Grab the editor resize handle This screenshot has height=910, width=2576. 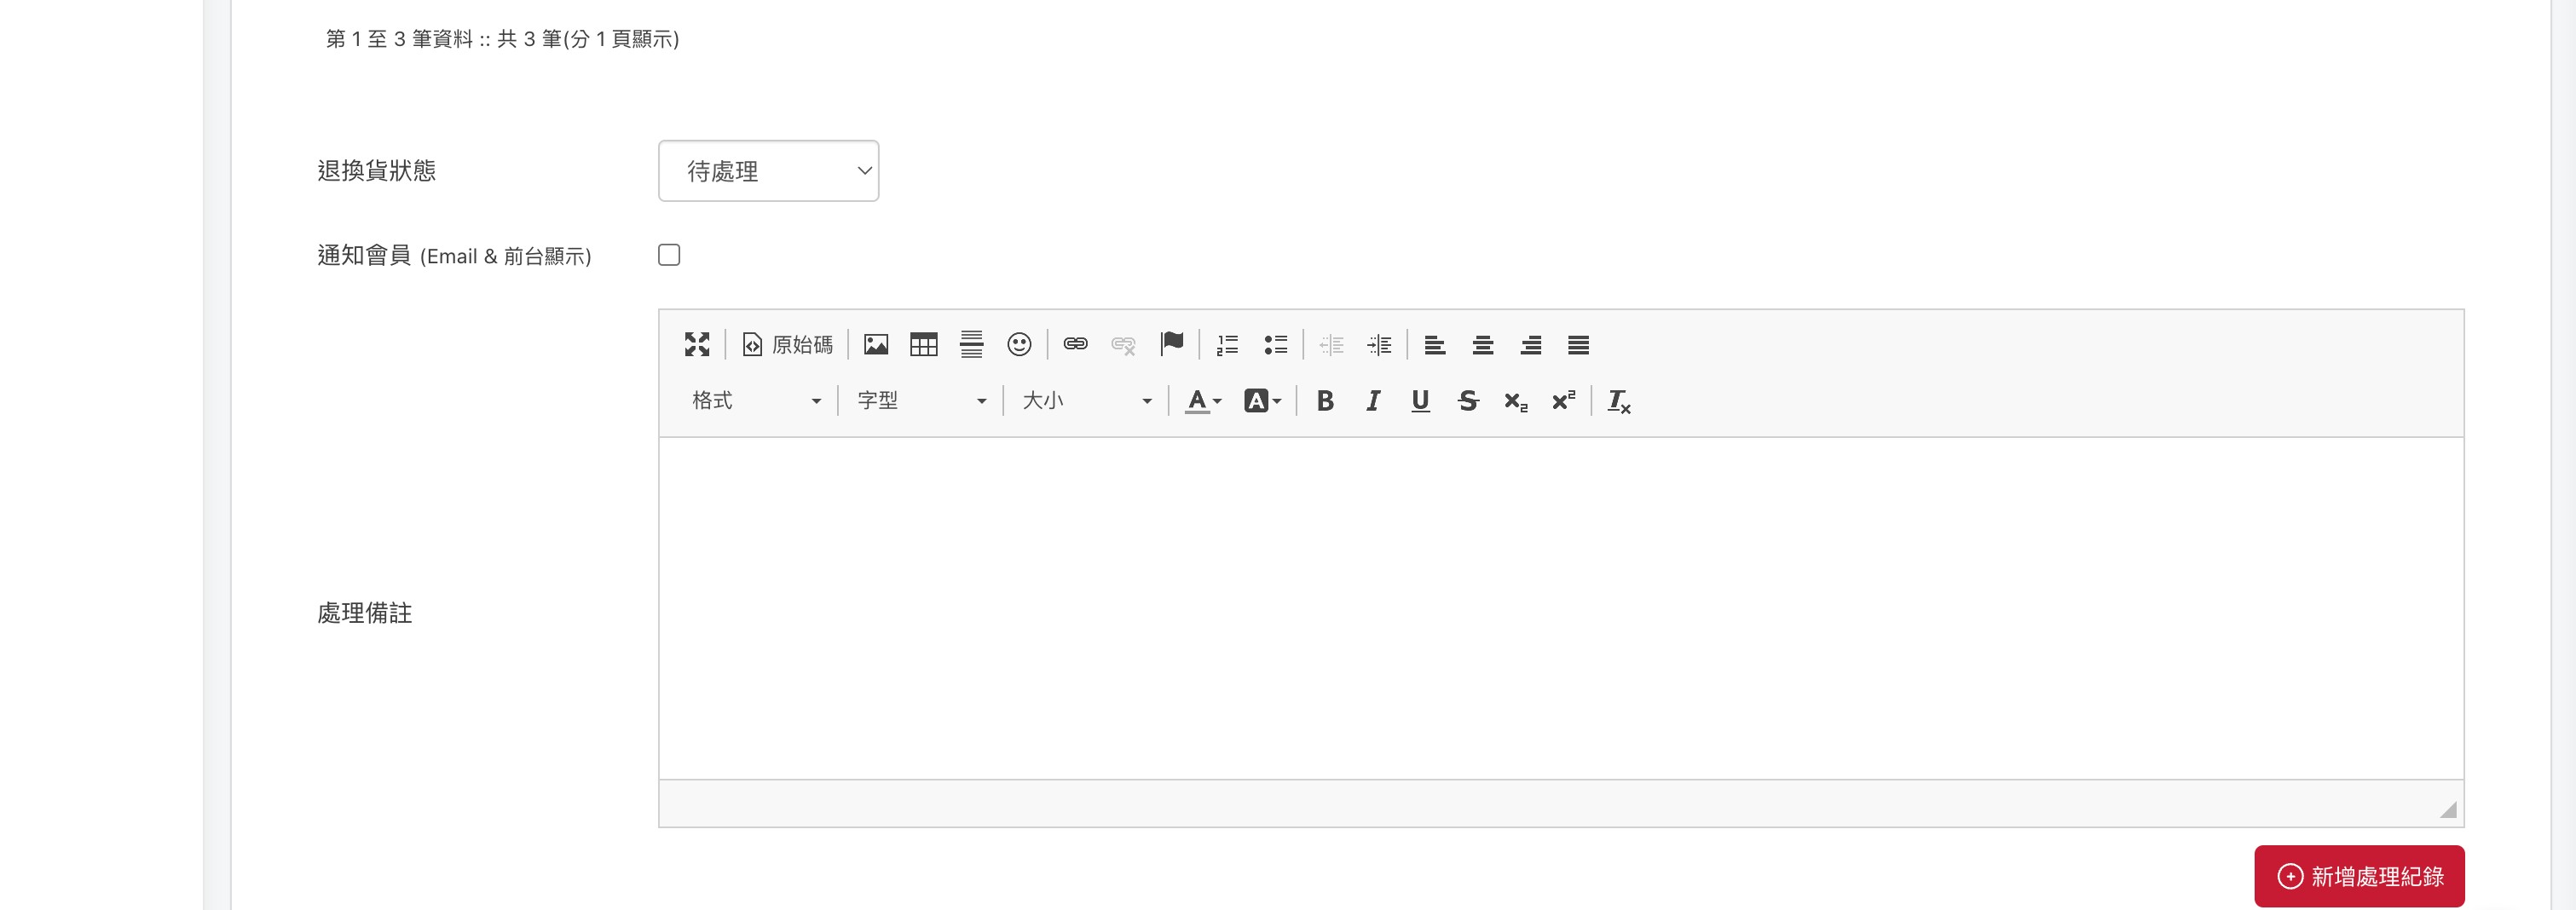click(2448, 809)
